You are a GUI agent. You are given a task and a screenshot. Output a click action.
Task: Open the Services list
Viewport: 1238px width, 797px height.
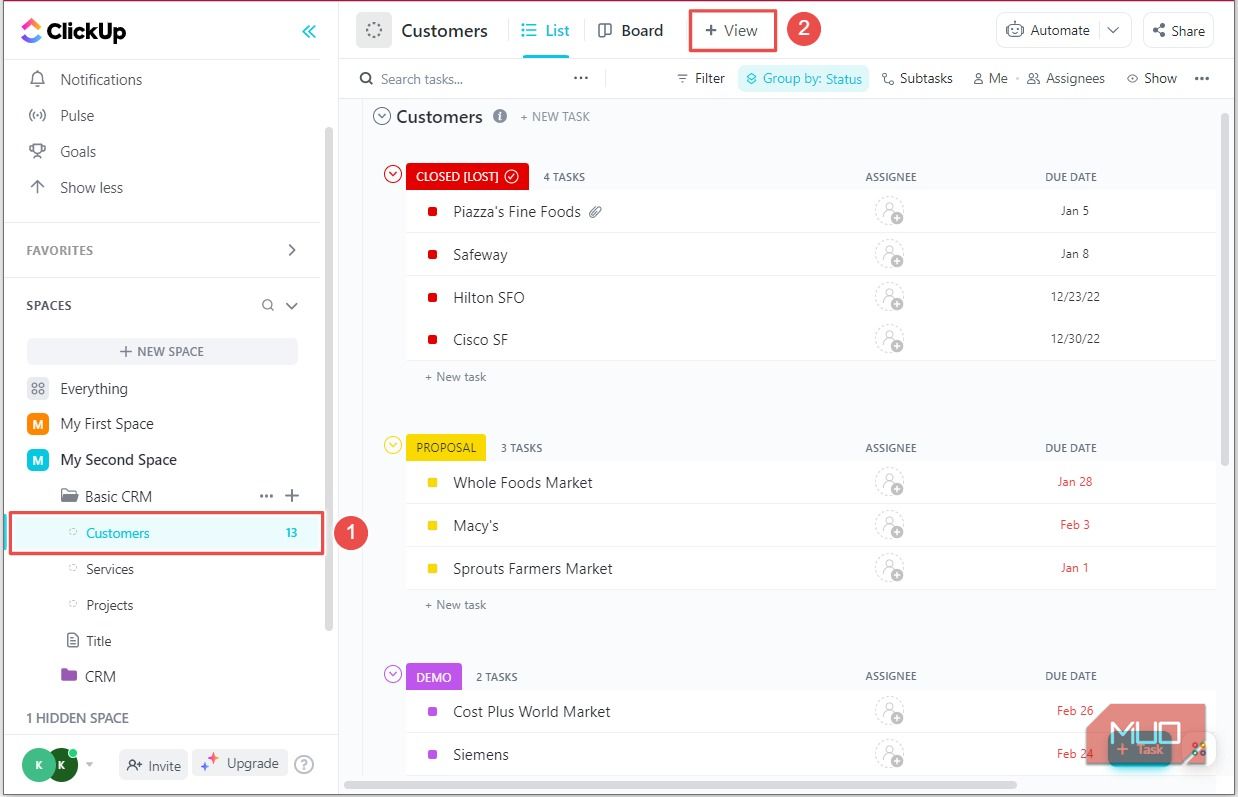[110, 569]
